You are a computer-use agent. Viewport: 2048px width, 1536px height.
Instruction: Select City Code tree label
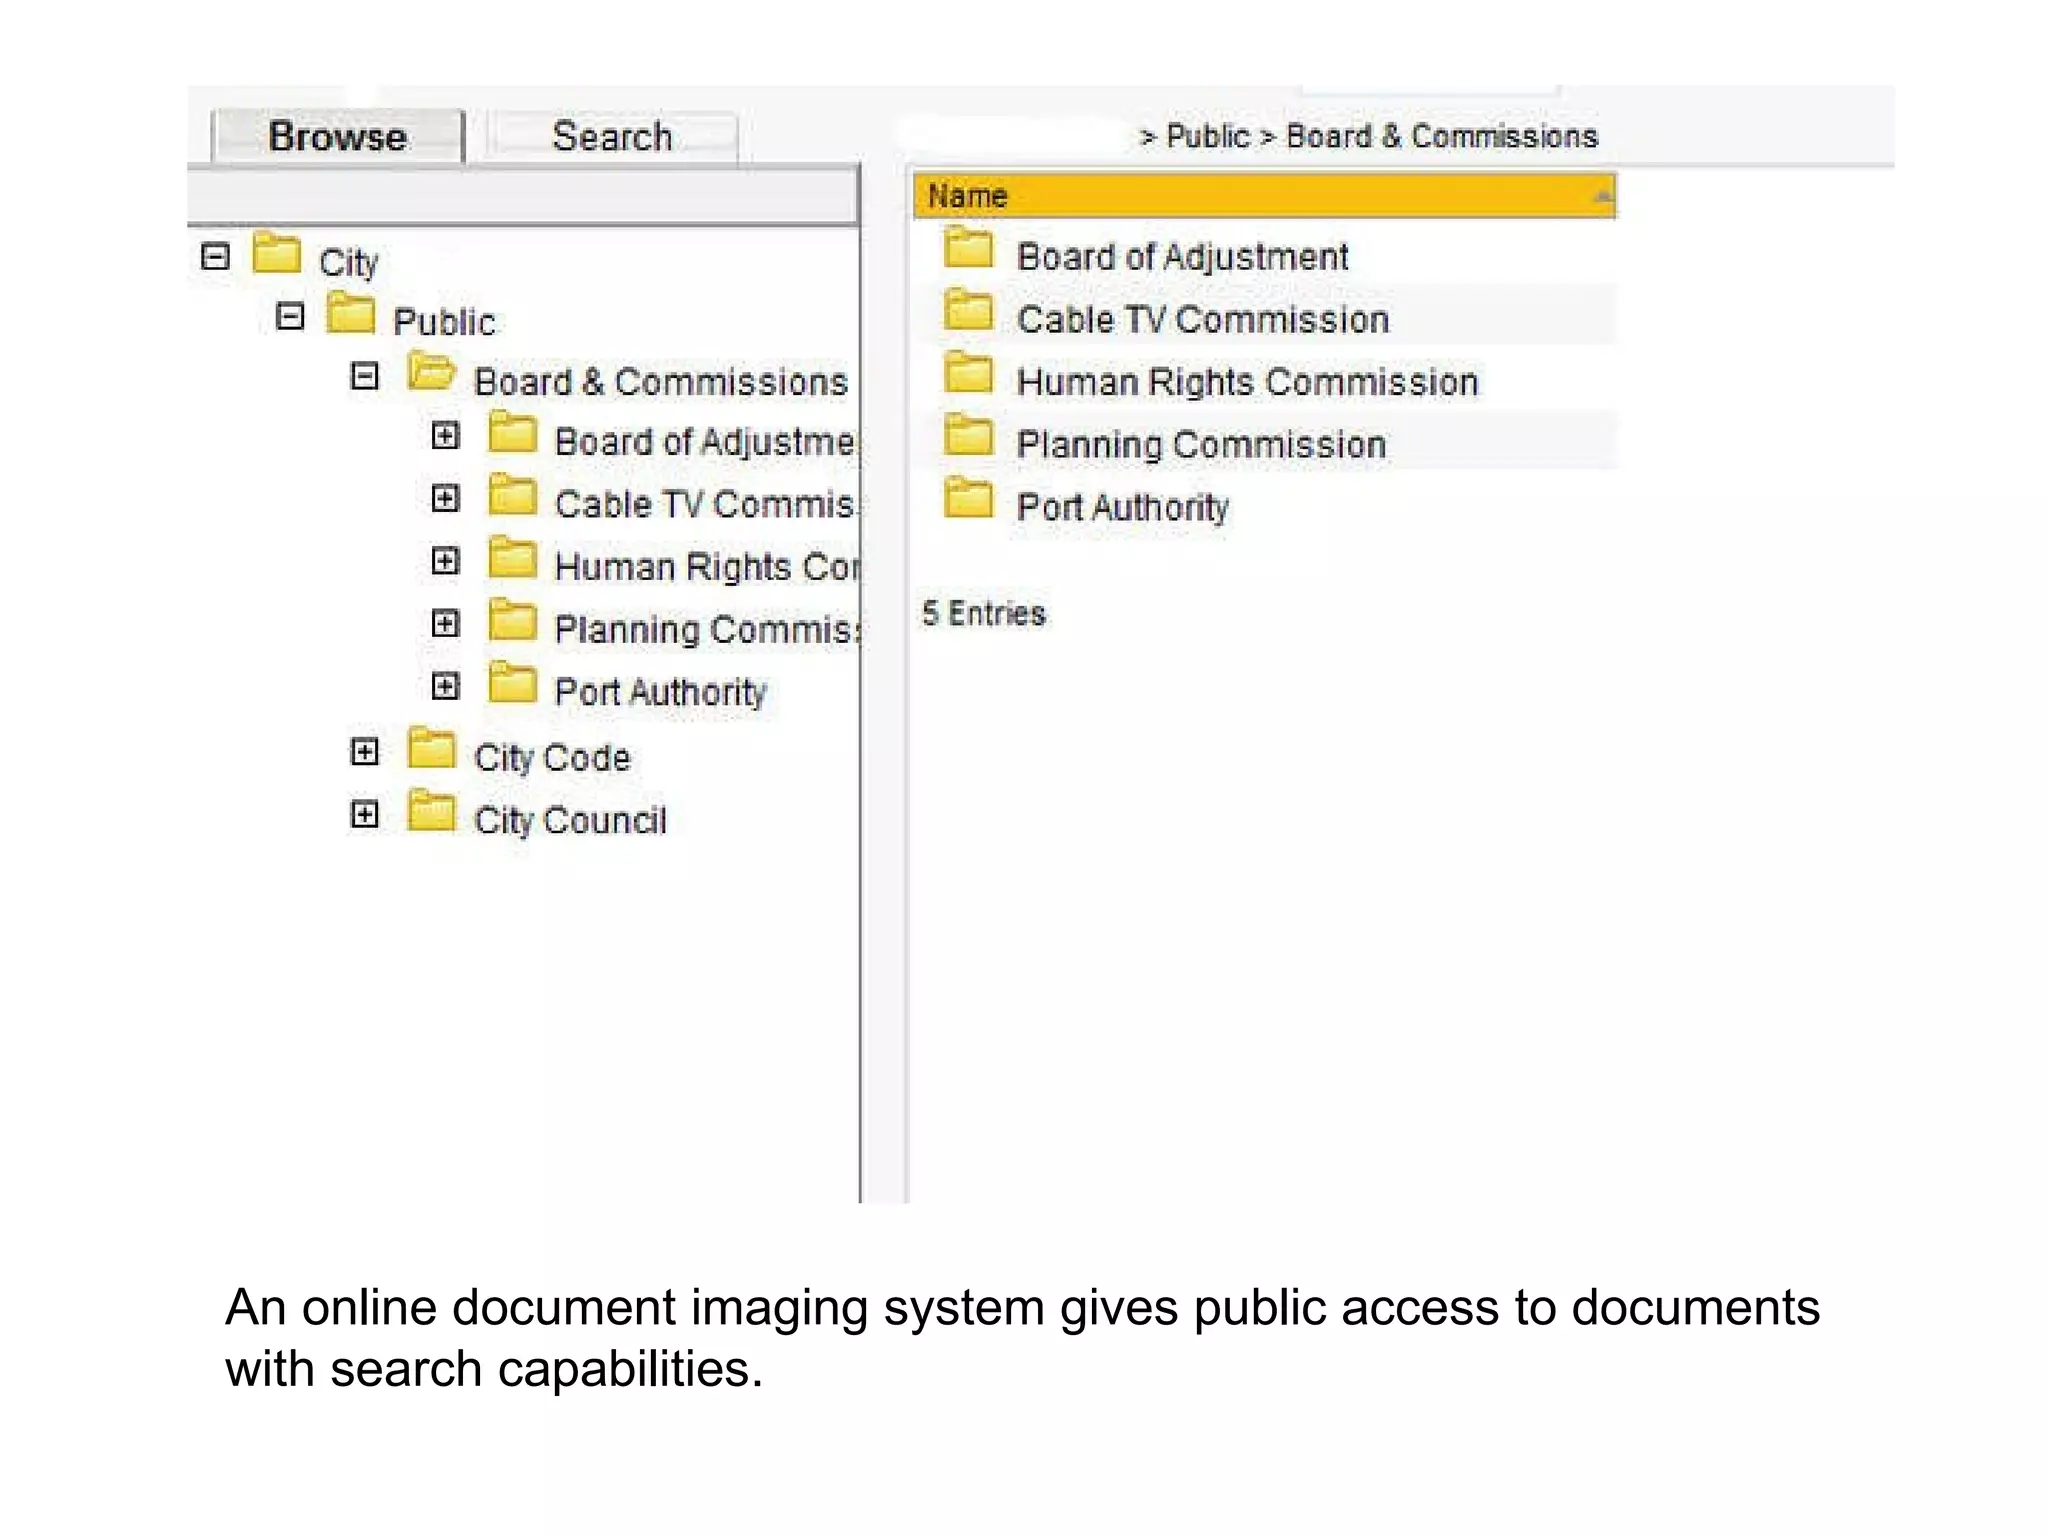pyautogui.click(x=552, y=758)
